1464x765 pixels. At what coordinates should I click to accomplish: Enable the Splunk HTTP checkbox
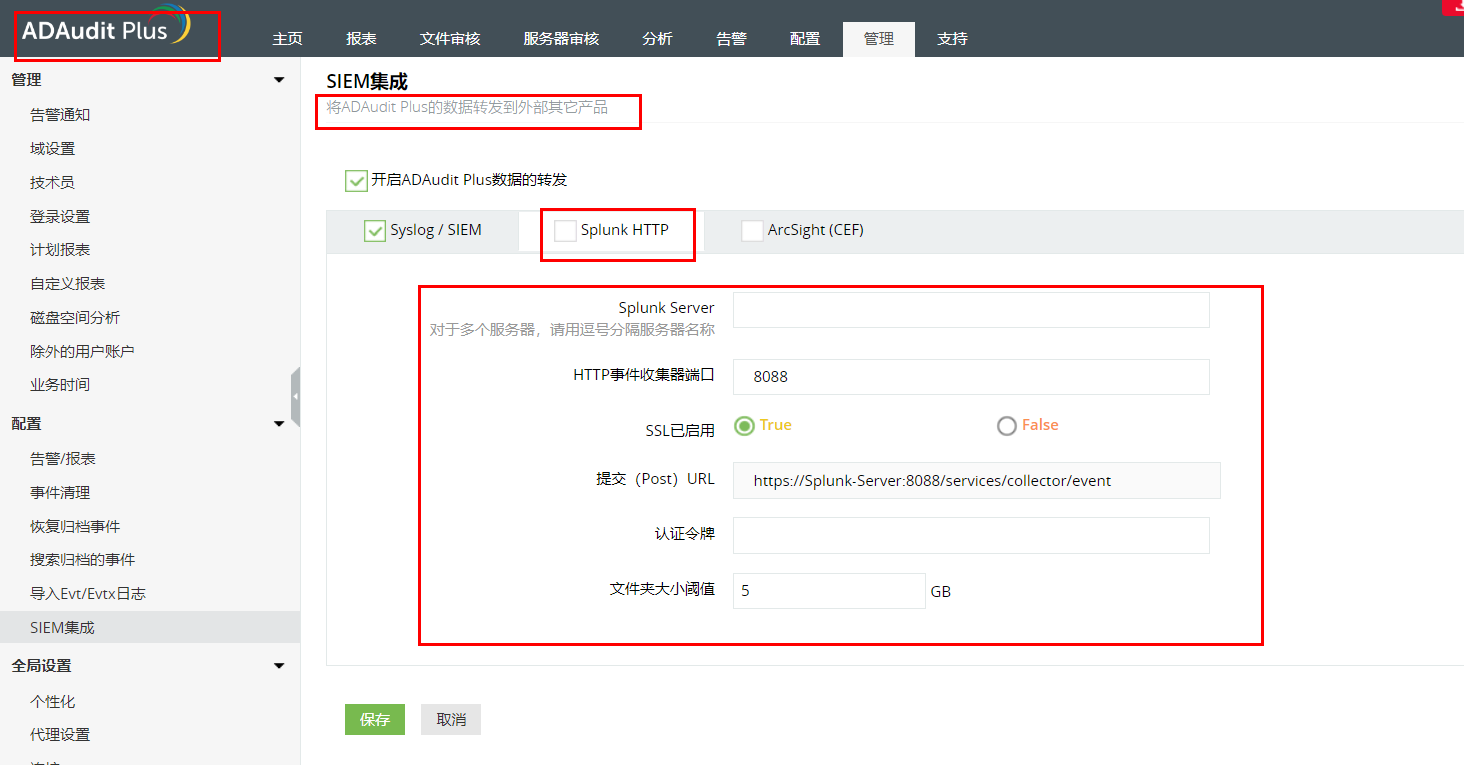[565, 231]
